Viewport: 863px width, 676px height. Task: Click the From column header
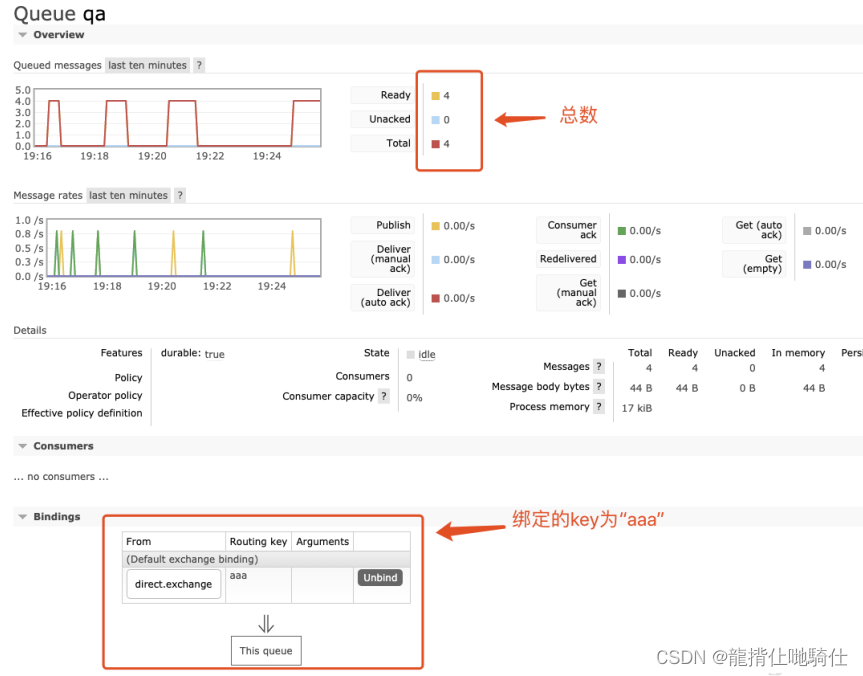174,542
